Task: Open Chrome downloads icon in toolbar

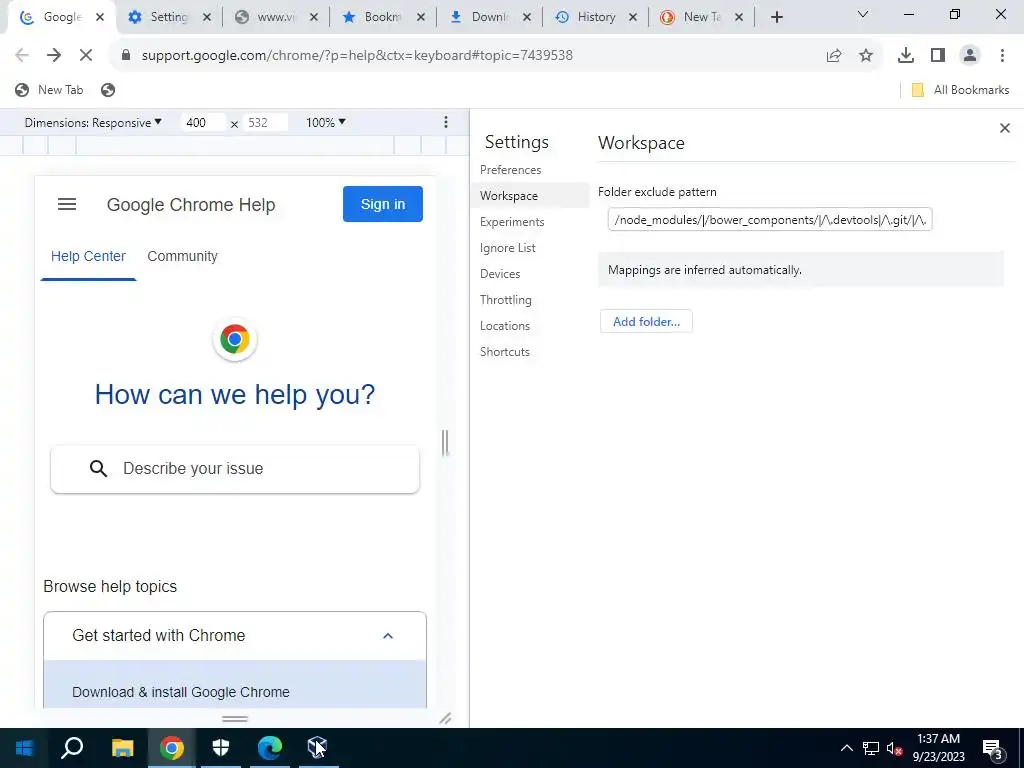Action: [906, 56]
